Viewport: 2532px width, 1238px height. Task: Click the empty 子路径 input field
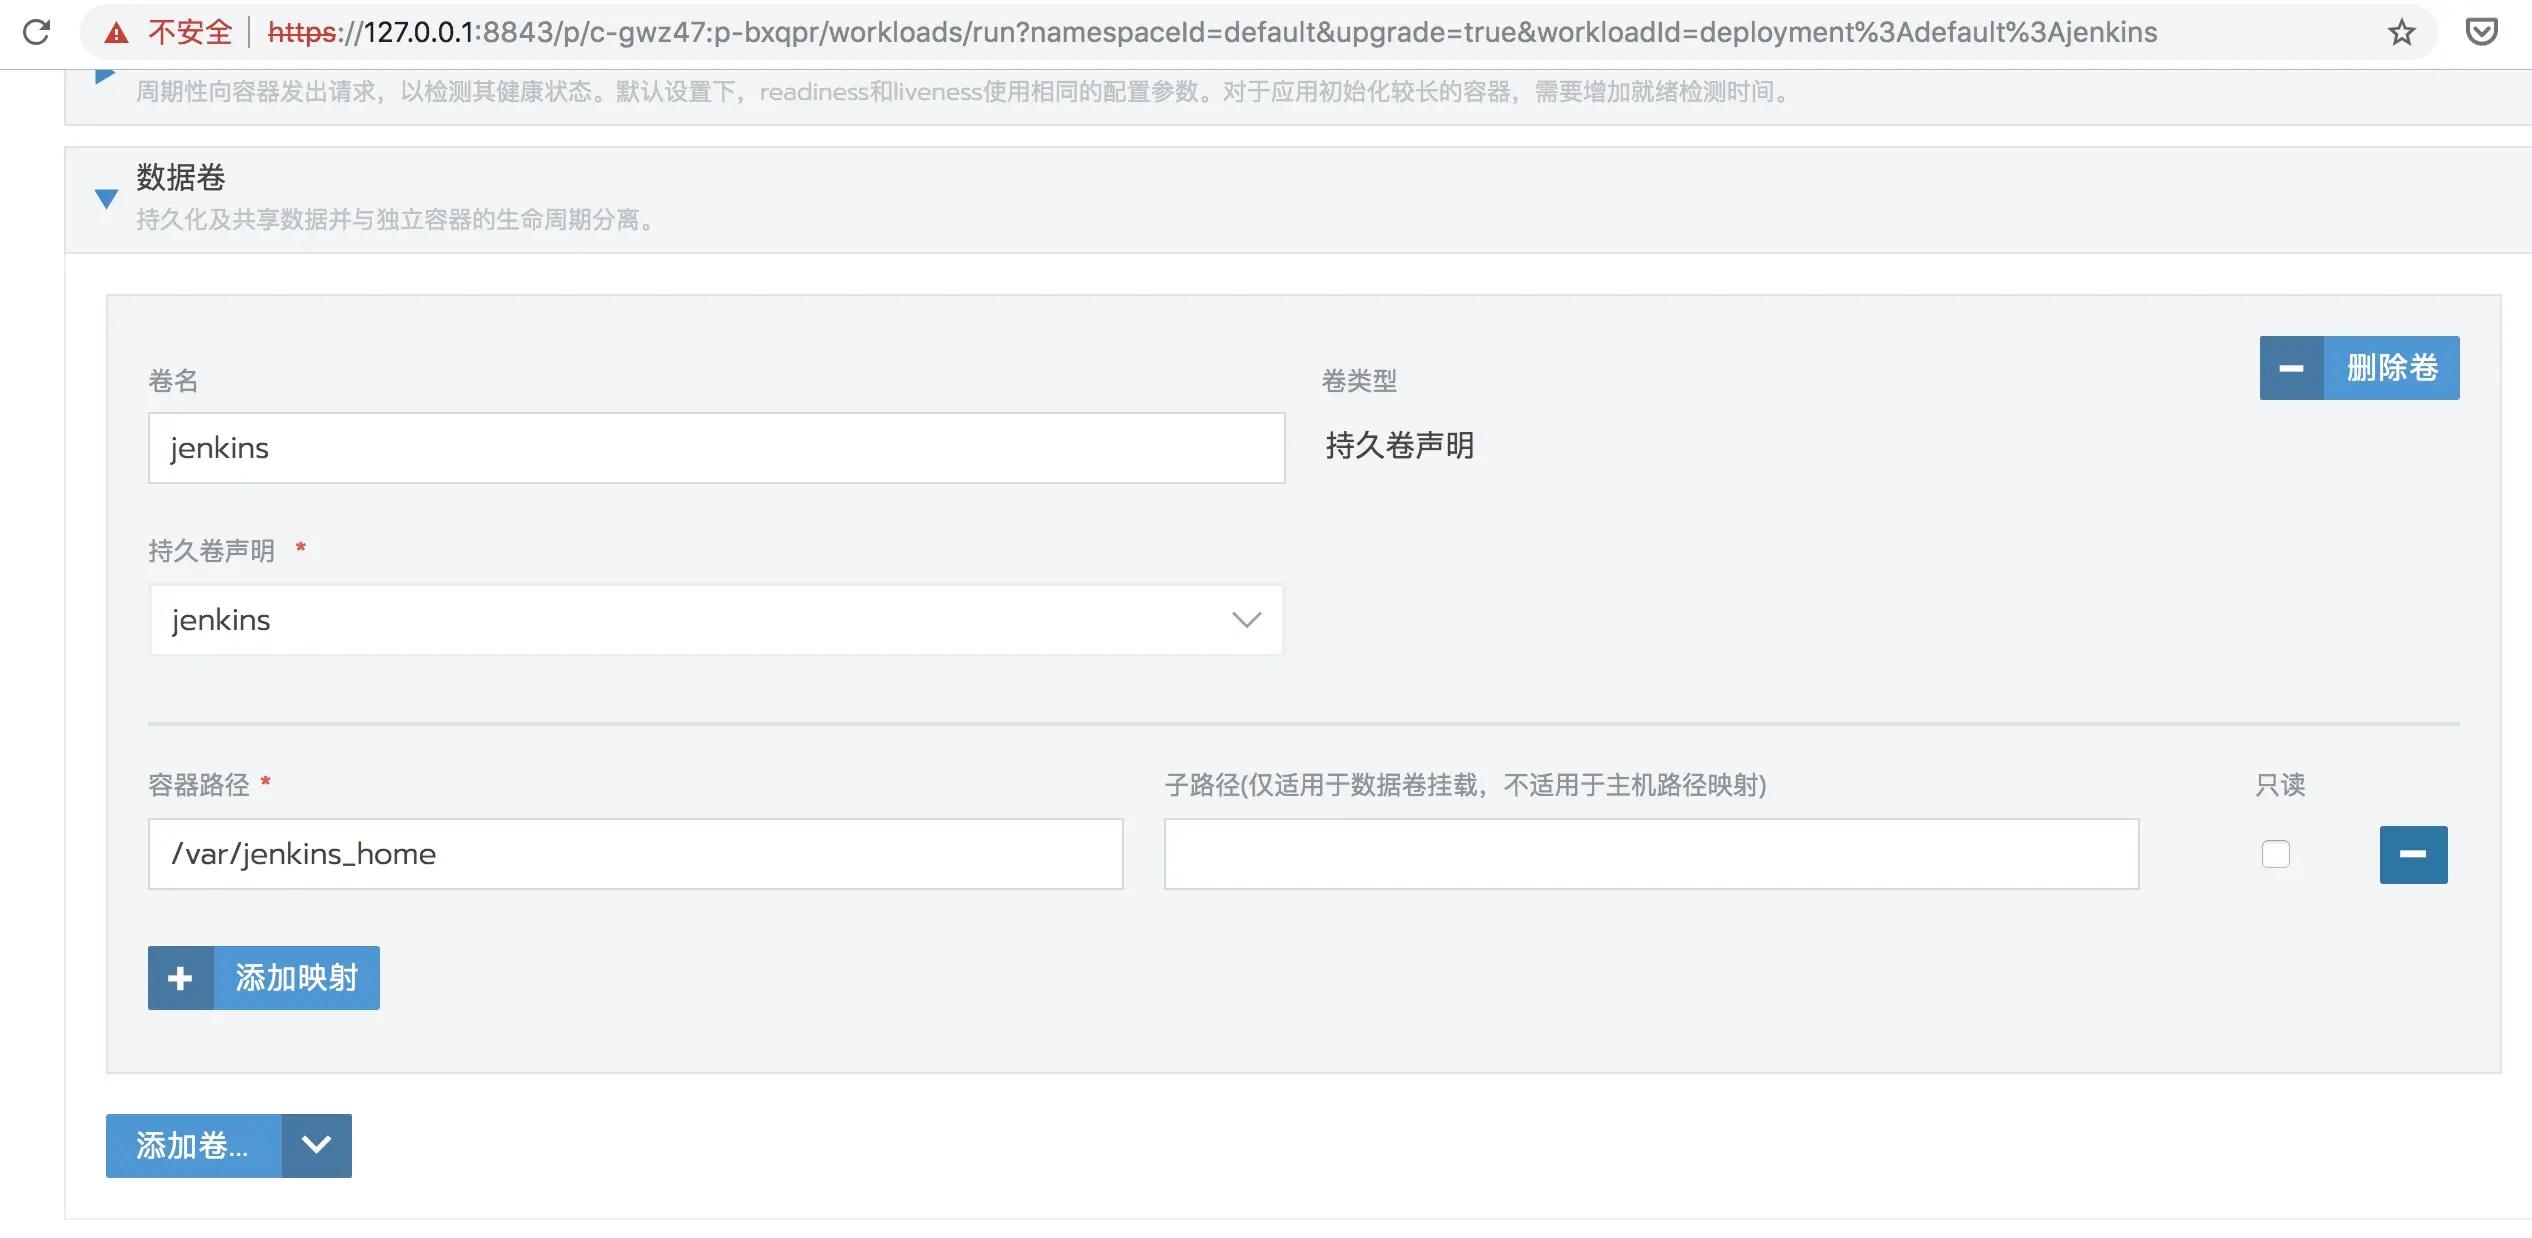1650,854
